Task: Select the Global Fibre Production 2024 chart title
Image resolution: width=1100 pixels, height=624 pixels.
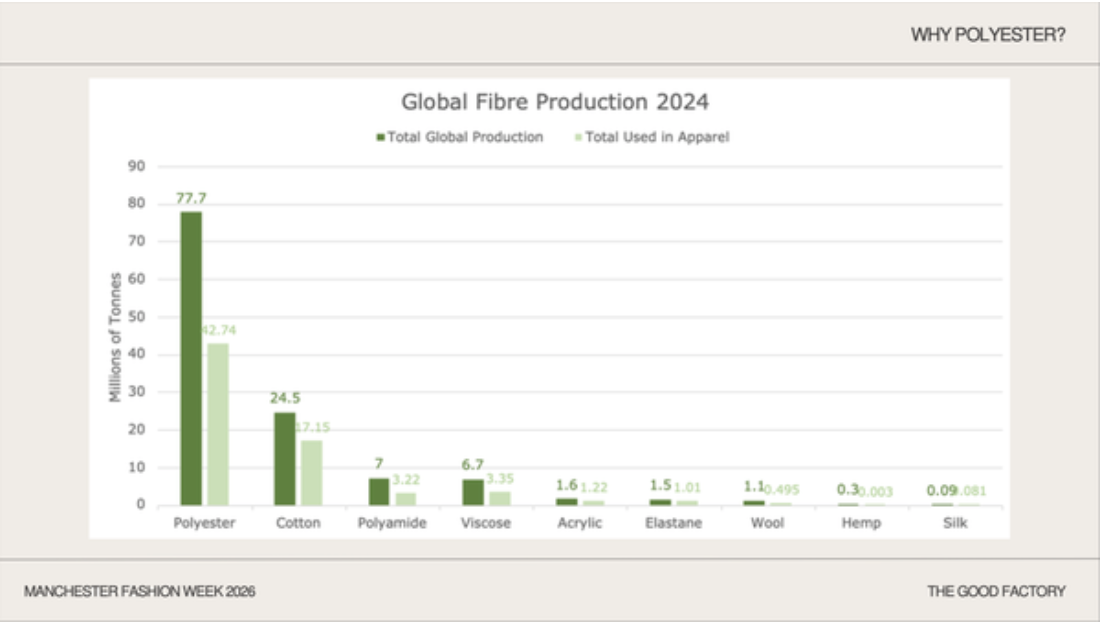Action: [555, 102]
